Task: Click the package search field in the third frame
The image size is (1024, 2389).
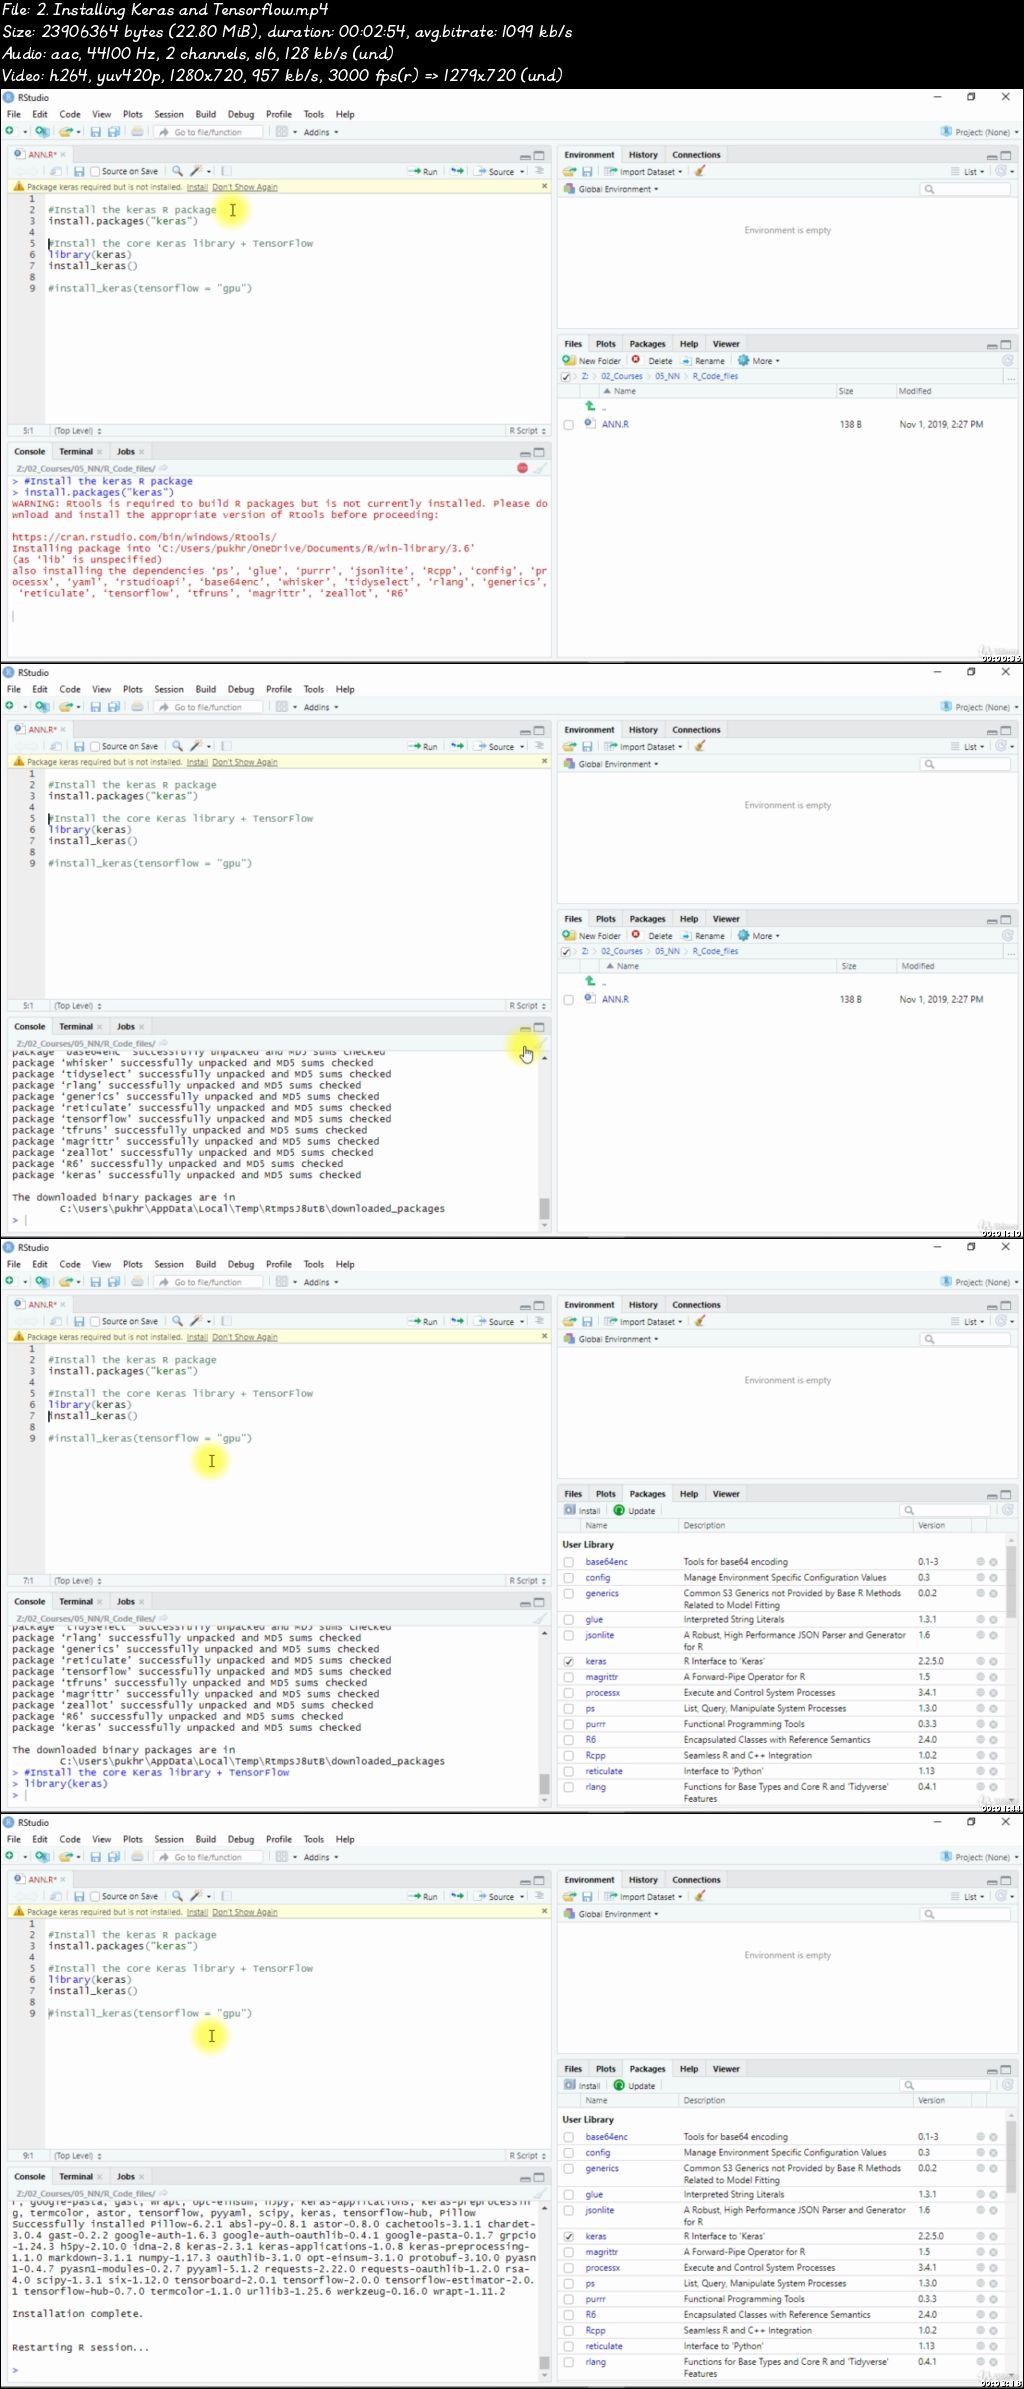Action: pyautogui.click(x=947, y=1510)
